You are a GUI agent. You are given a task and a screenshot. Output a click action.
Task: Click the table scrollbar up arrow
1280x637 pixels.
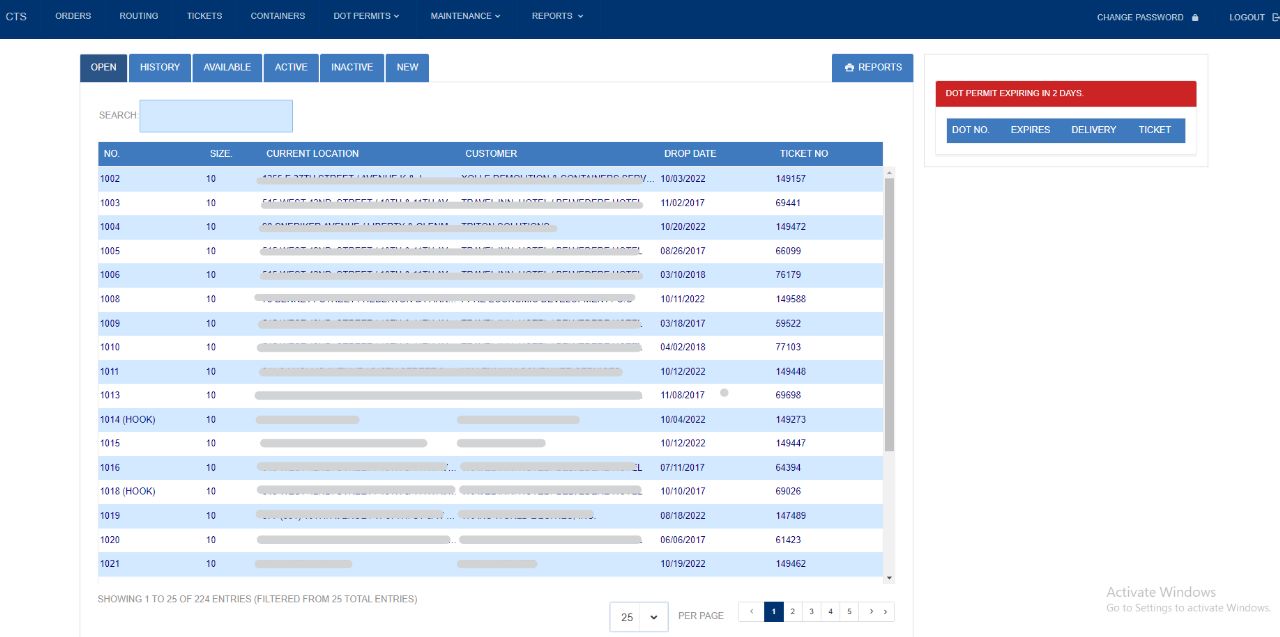889,172
